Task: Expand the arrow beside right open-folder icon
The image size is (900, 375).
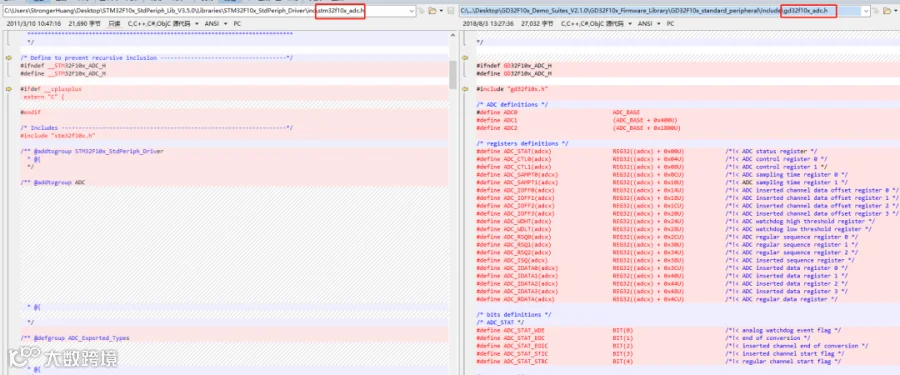Action: point(896,11)
